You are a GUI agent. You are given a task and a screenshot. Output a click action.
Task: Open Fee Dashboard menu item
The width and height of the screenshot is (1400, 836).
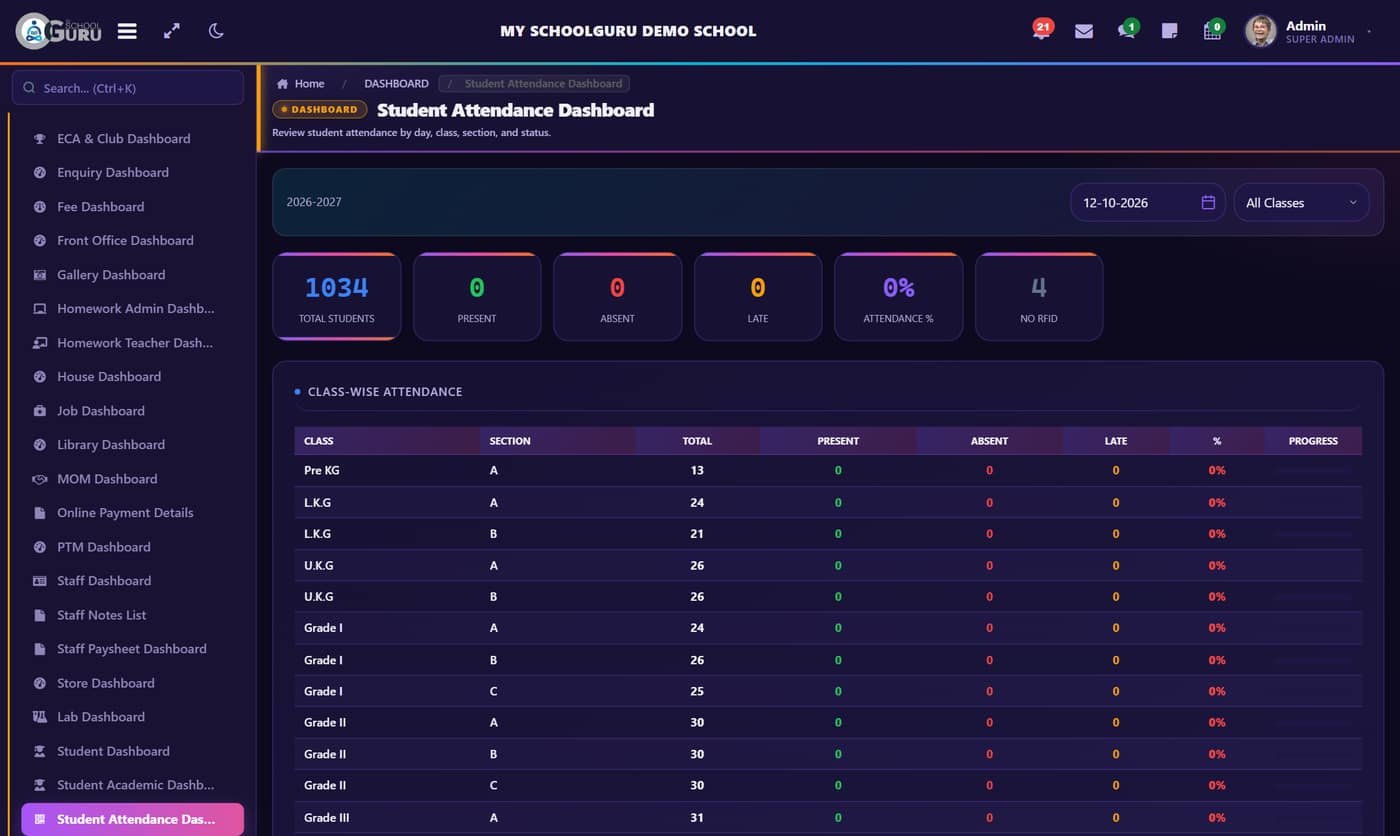(x=132, y=207)
